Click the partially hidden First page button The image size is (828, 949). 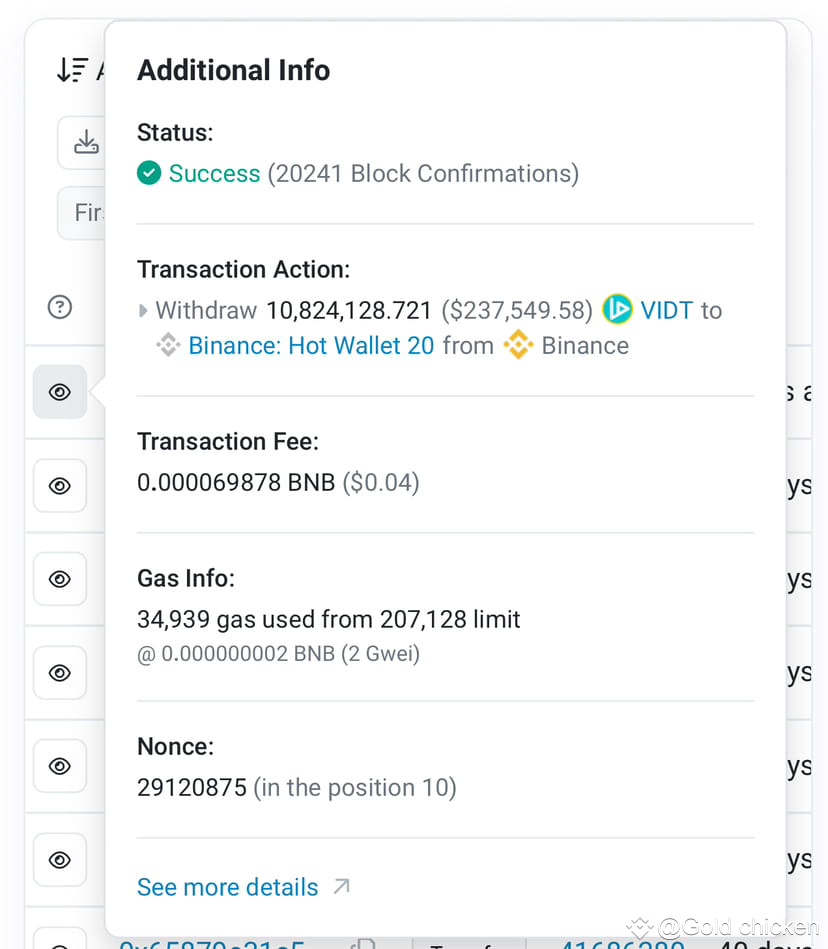coord(82,213)
